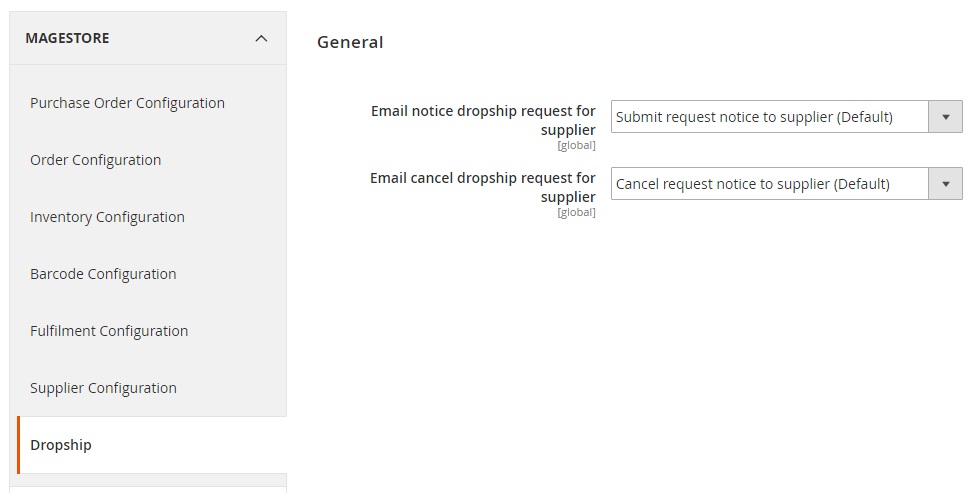Open Supplier Configuration page

click(103, 389)
